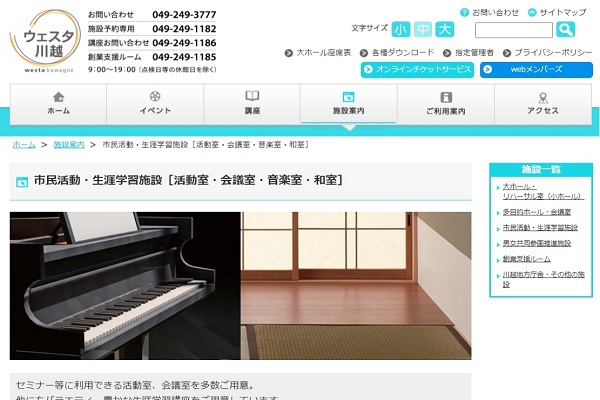Open the オンラインチケットサービス button
600x400 pixels.
[x=417, y=70]
